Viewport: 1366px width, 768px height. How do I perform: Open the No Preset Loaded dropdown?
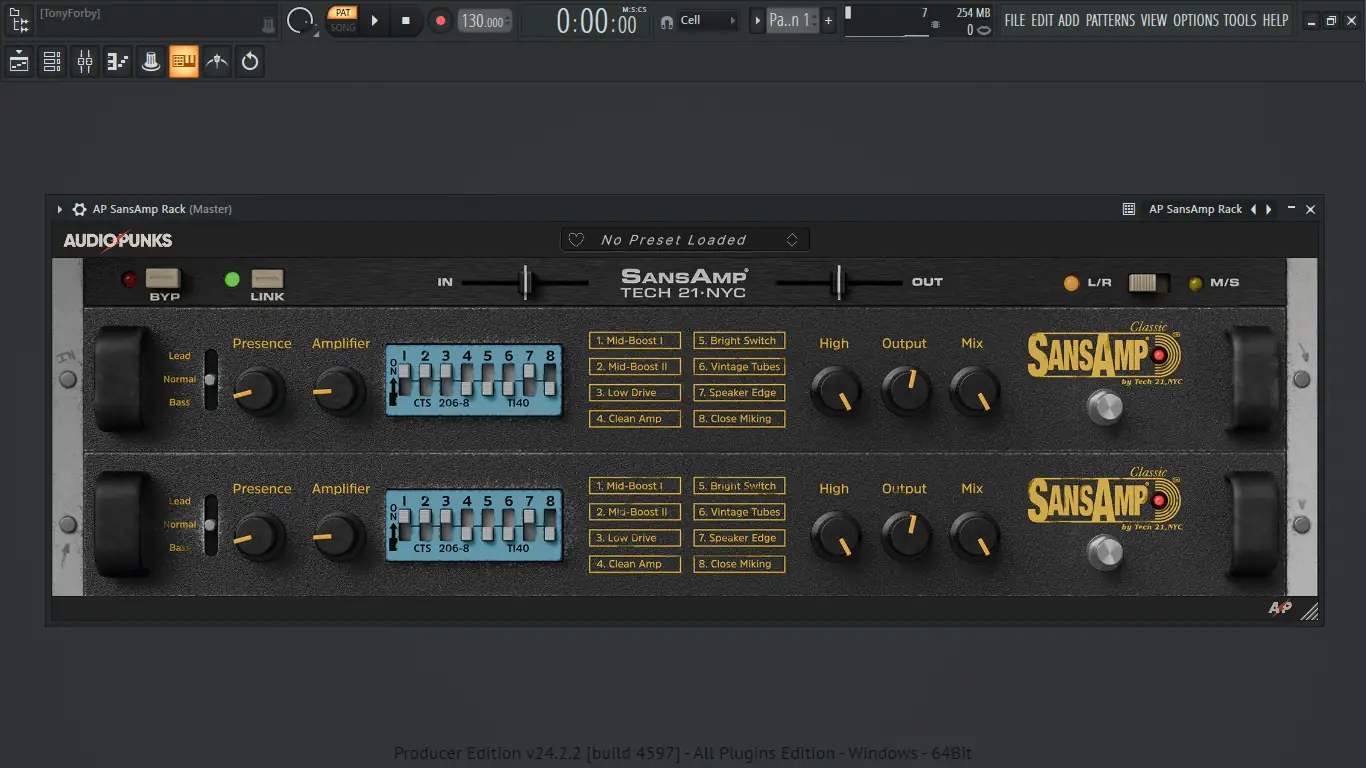[685, 240]
